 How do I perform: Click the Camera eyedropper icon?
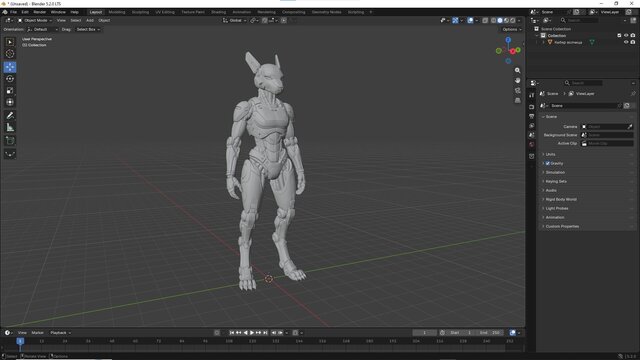[x=630, y=127]
